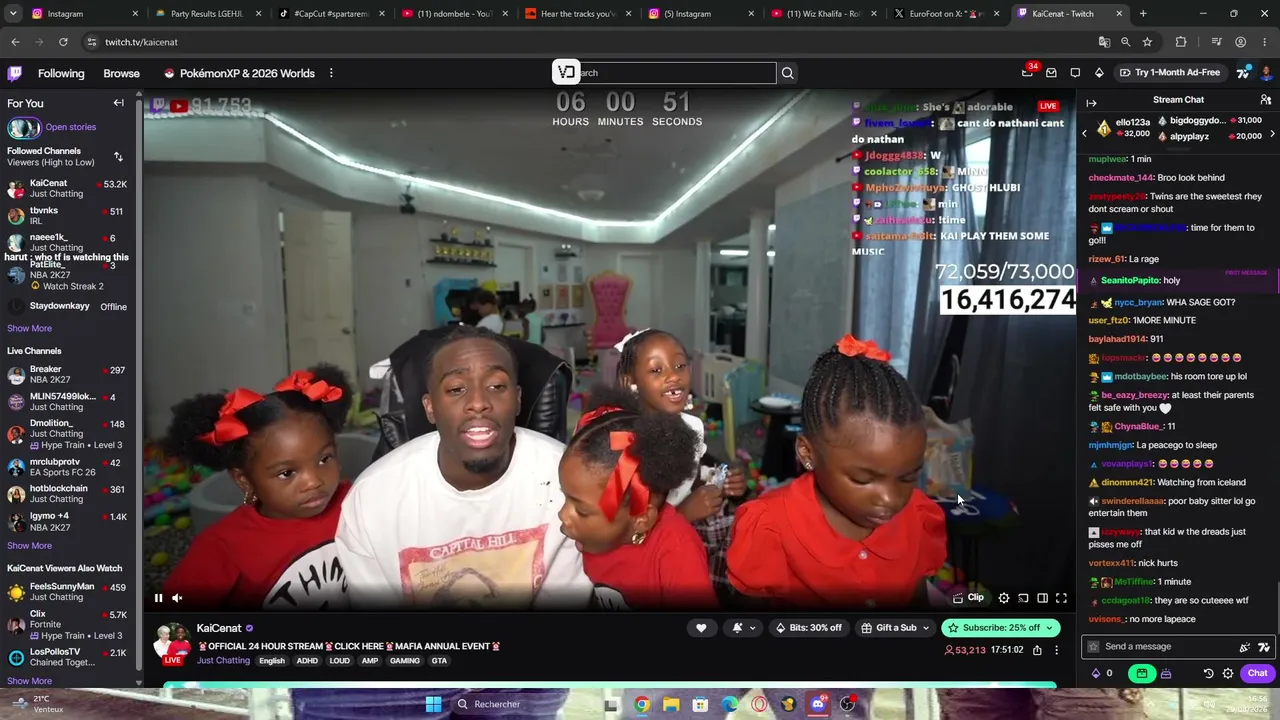This screenshot has height=720, width=1280.
Task: Click Subscribe: 25% off button
Action: (1000, 628)
